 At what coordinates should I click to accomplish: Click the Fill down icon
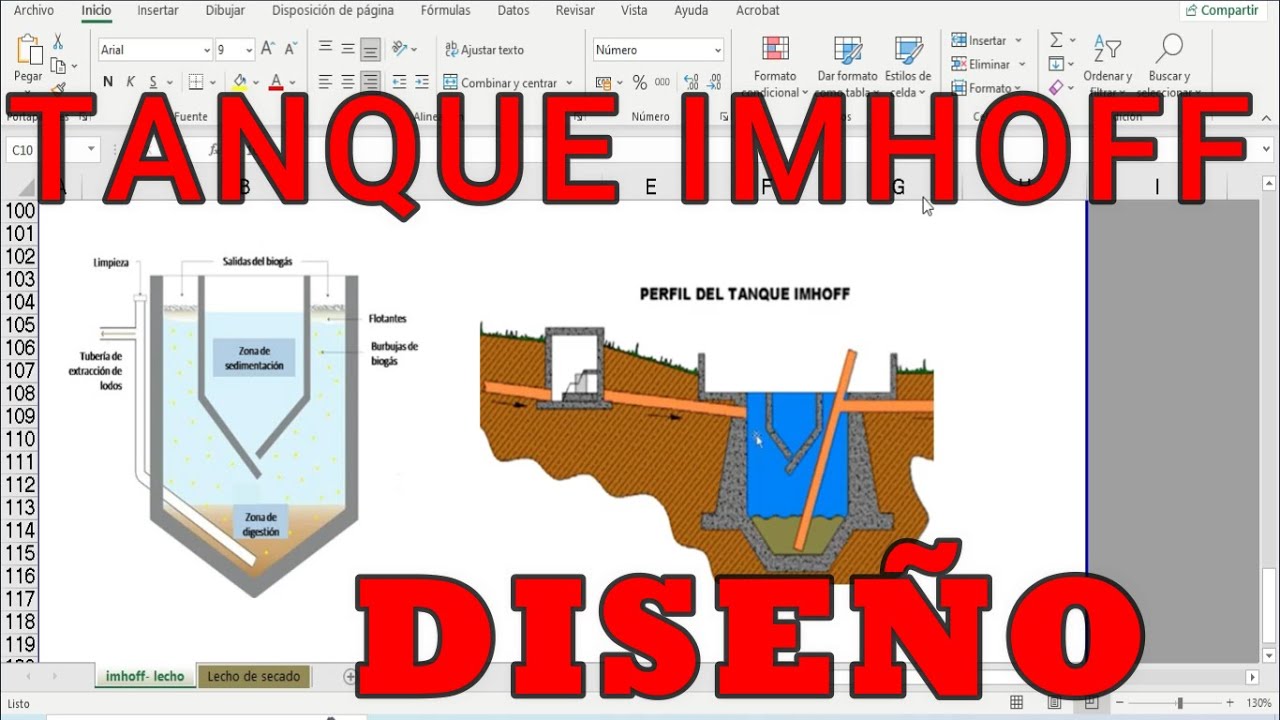[1056, 64]
